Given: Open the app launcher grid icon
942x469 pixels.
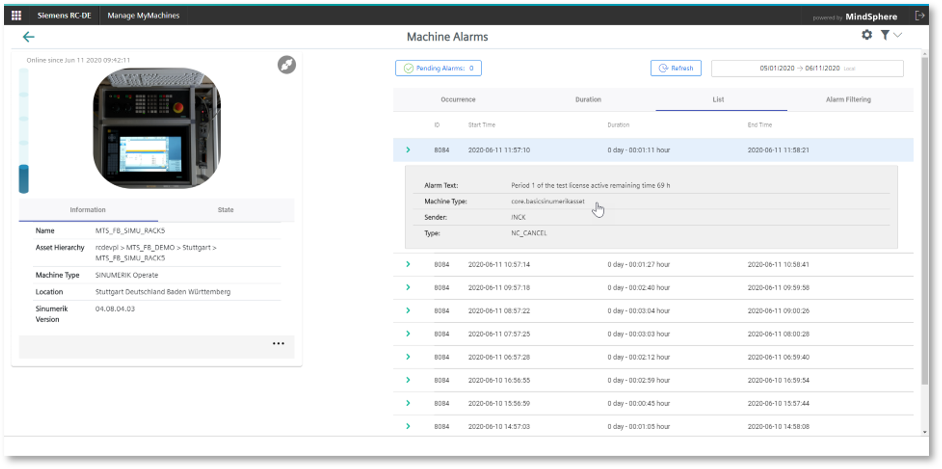Looking at the screenshot, I should tap(16, 15).
